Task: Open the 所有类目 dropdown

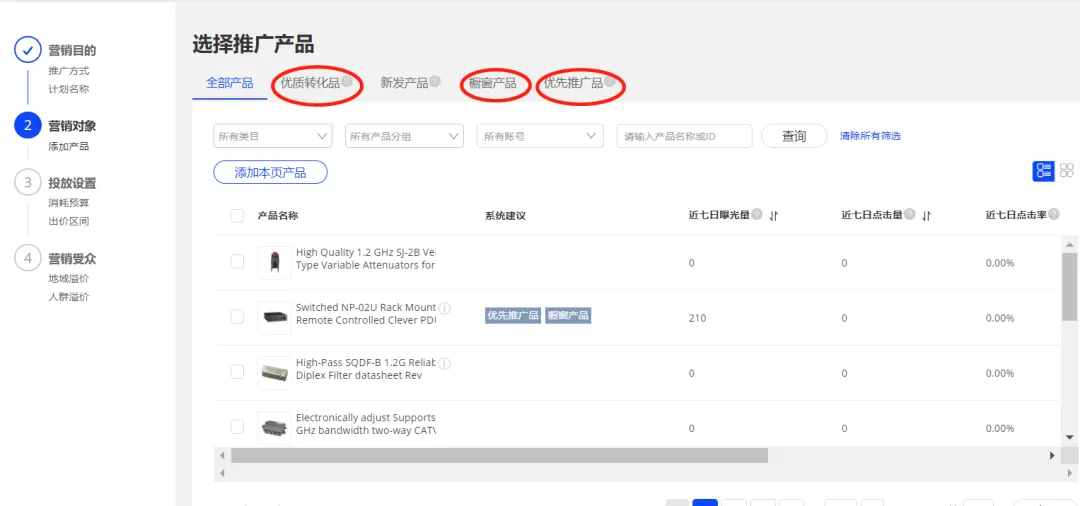Action: (273, 136)
